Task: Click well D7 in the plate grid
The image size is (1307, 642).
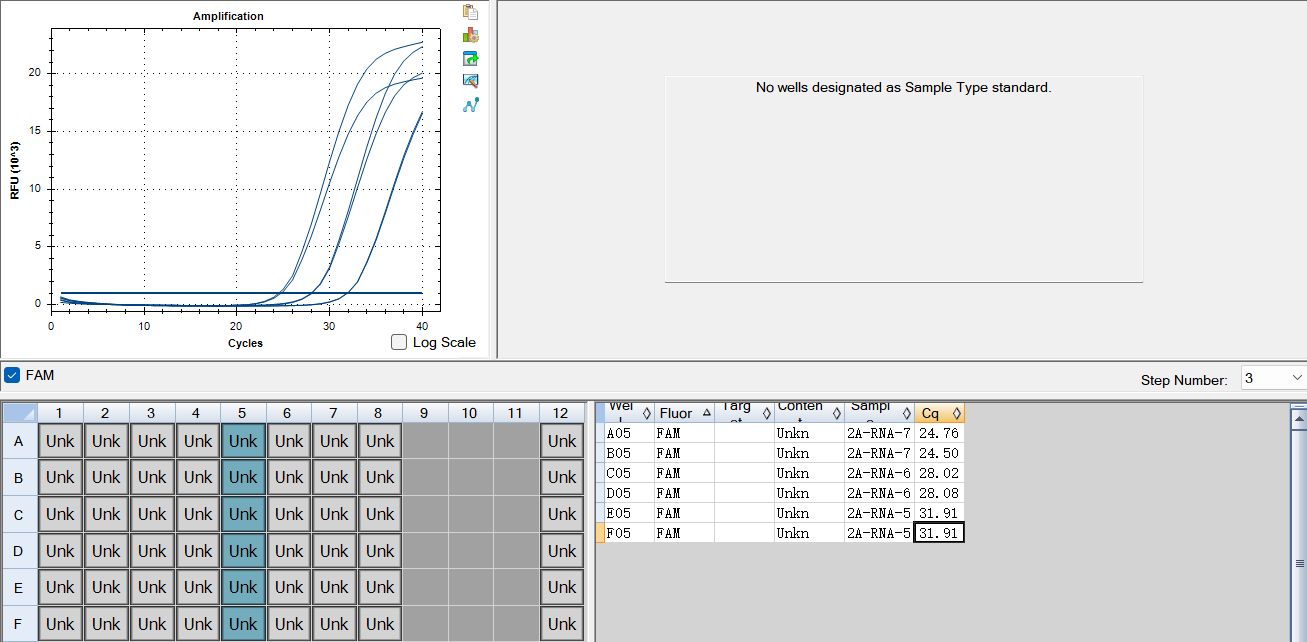Action: tap(334, 551)
